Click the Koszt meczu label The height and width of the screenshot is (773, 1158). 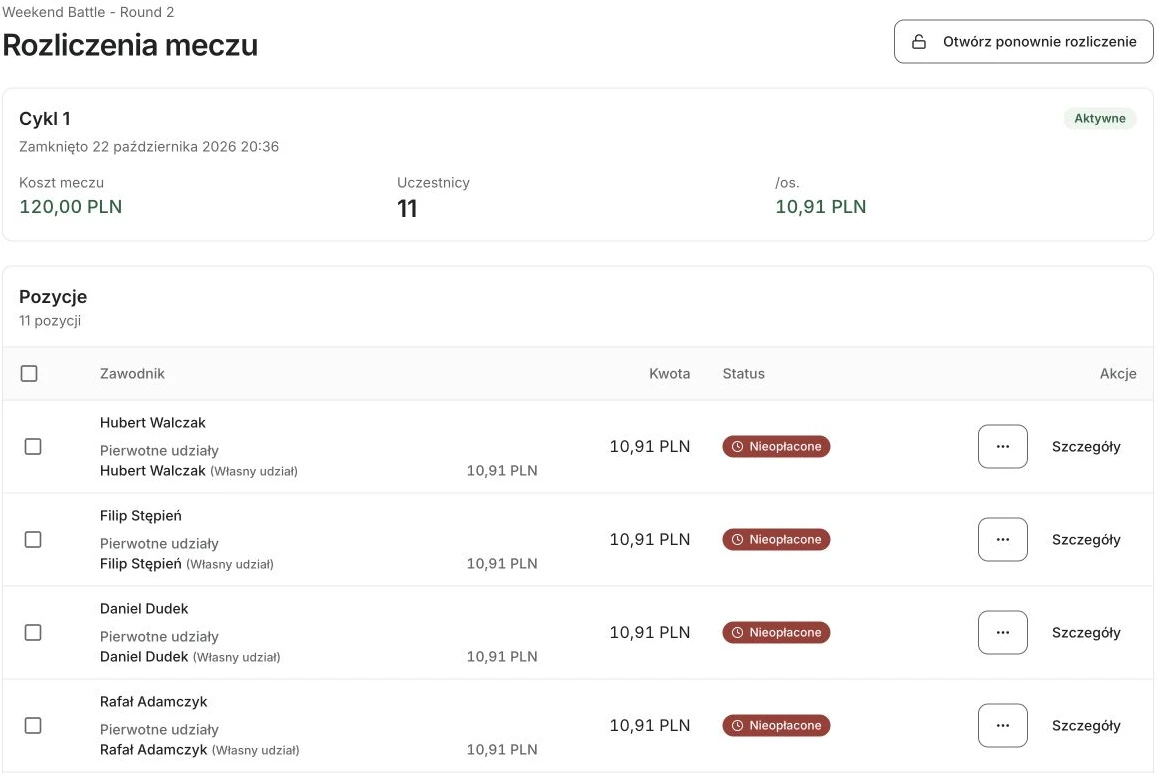61,182
